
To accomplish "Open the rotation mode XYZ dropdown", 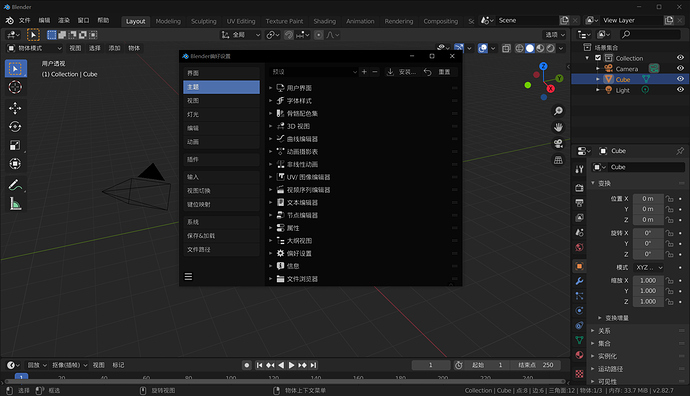I will (x=649, y=268).
